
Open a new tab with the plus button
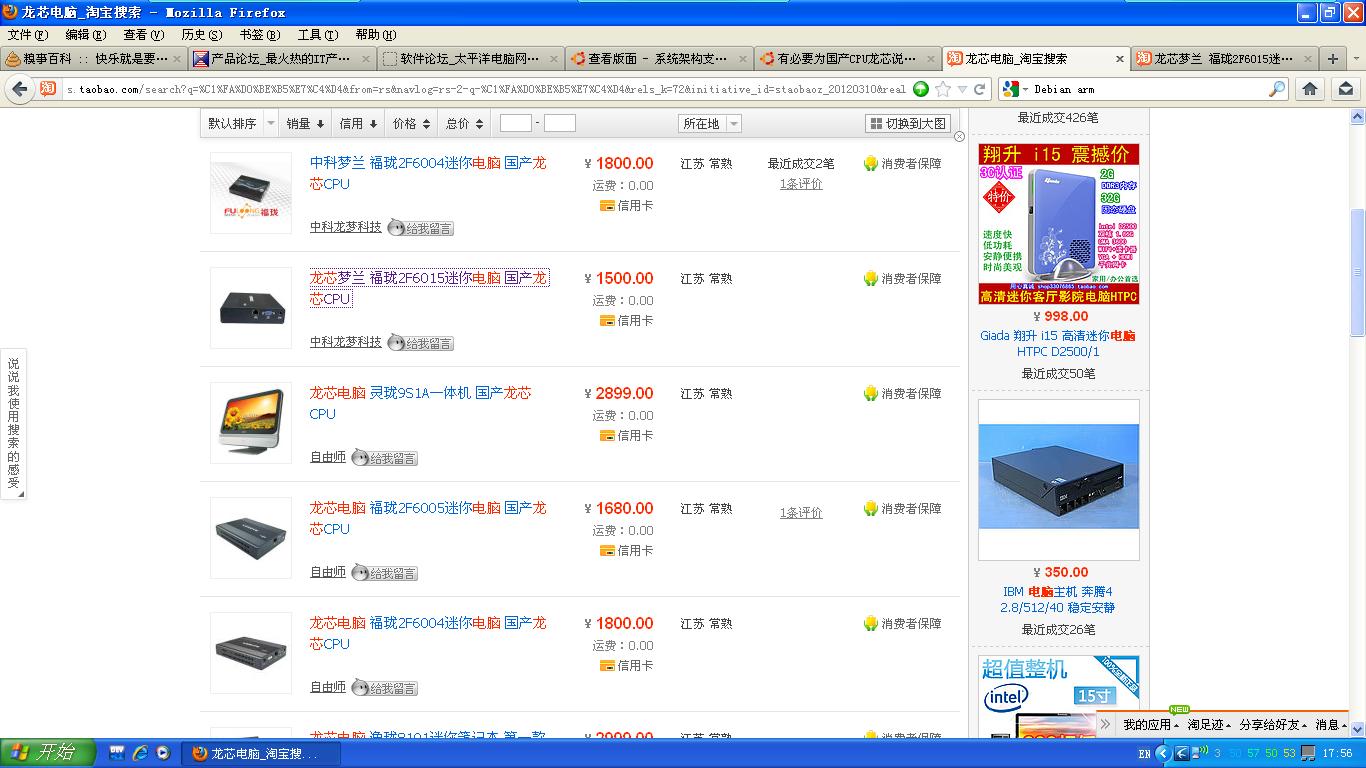[x=1332, y=58]
